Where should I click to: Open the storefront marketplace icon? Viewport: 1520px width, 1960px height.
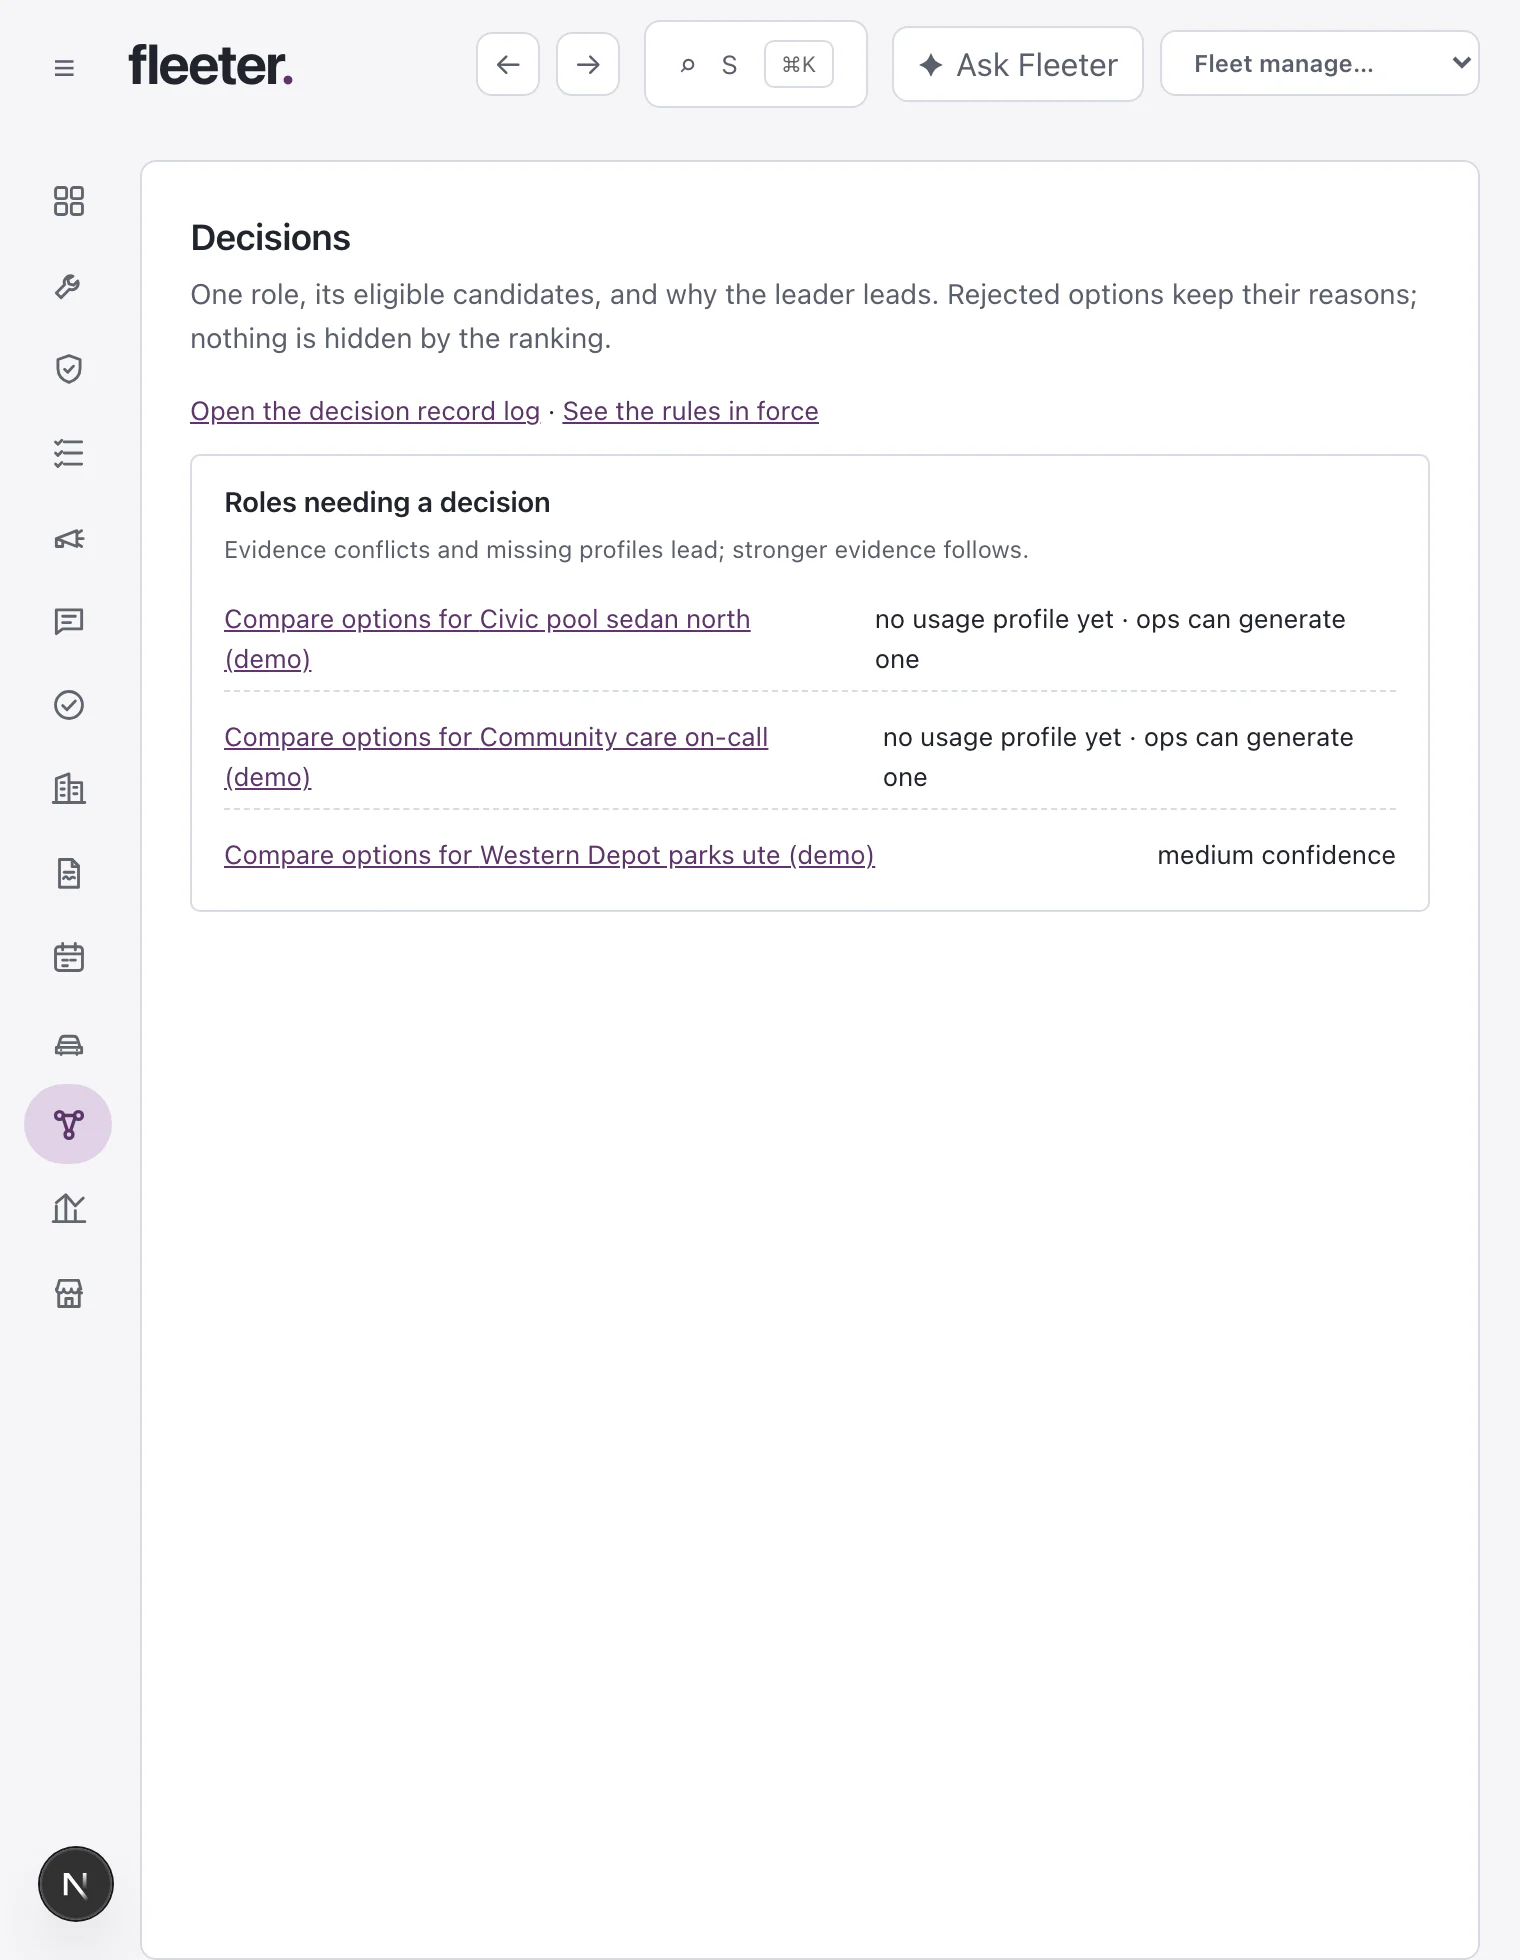tap(68, 1293)
